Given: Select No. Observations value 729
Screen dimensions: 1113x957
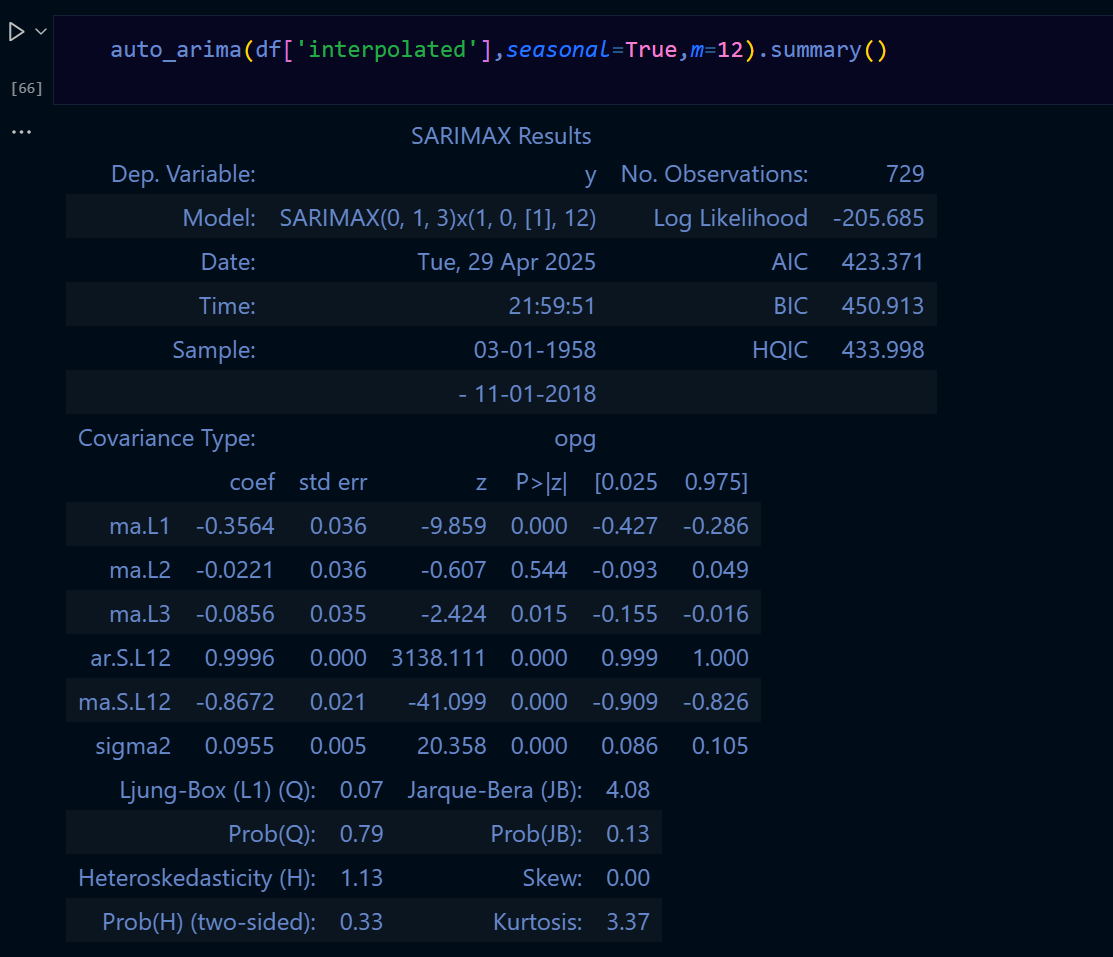Looking at the screenshot, I should 905,174.
